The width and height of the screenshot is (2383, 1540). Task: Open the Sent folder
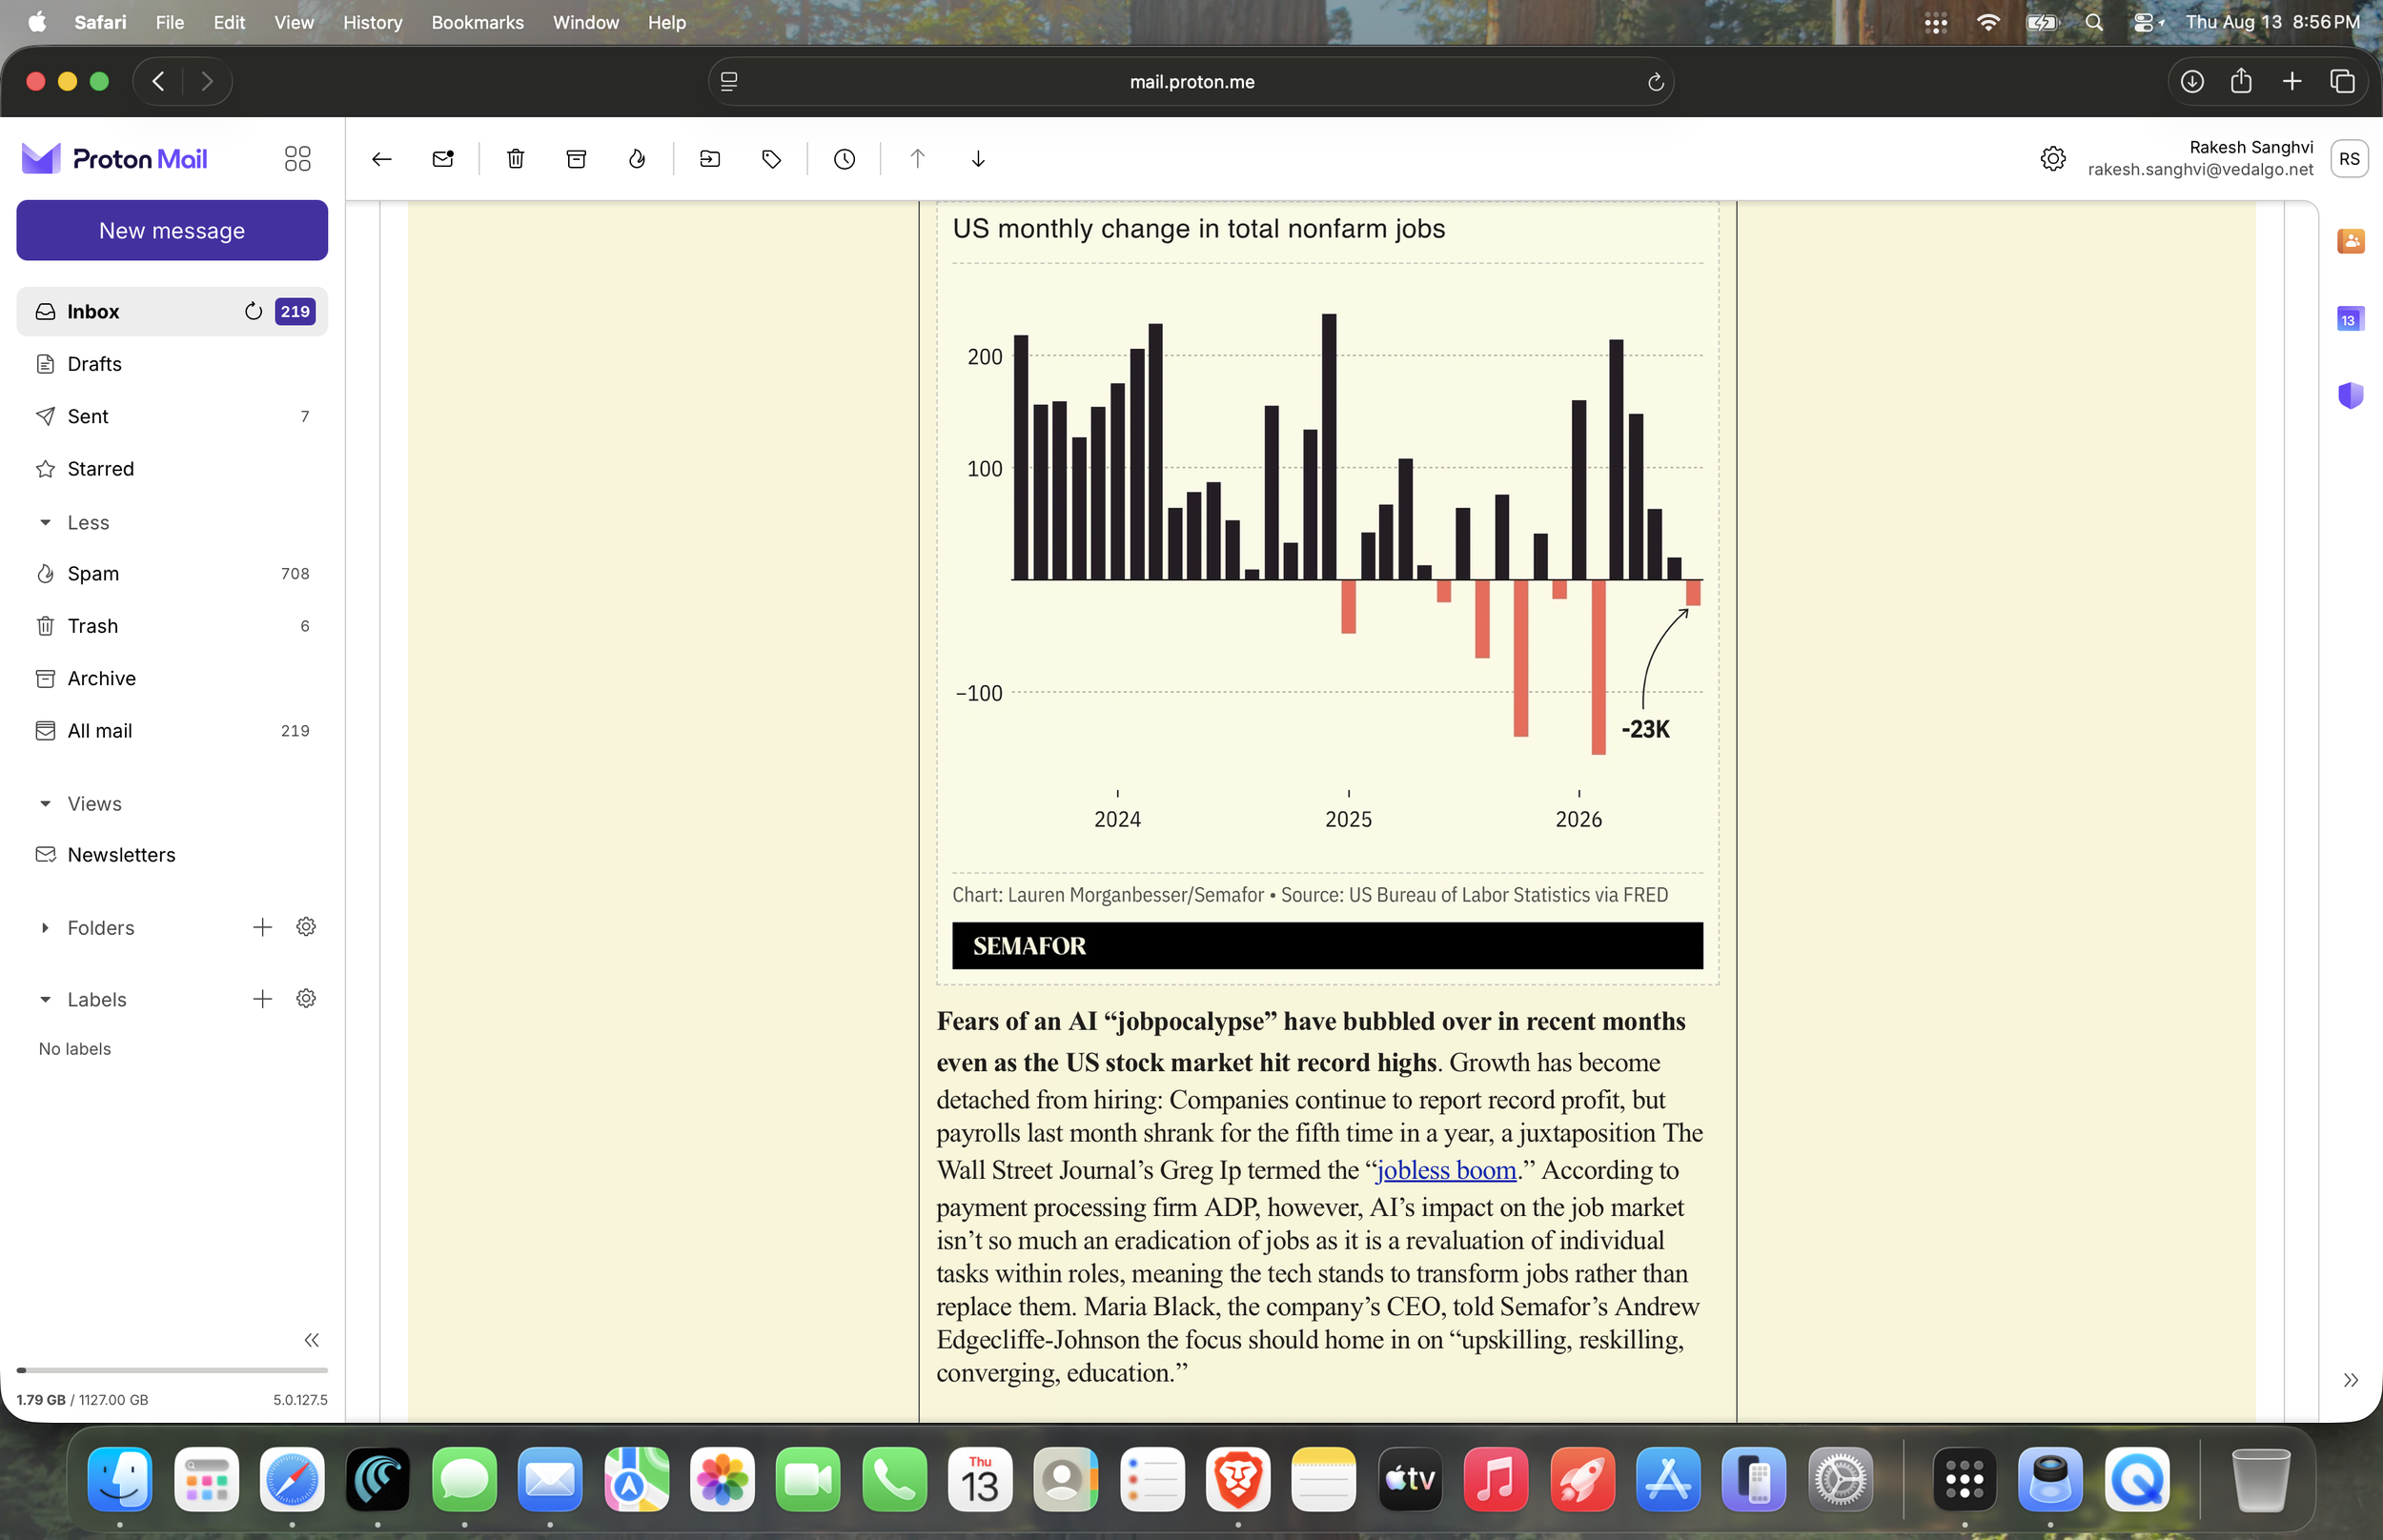172,416
